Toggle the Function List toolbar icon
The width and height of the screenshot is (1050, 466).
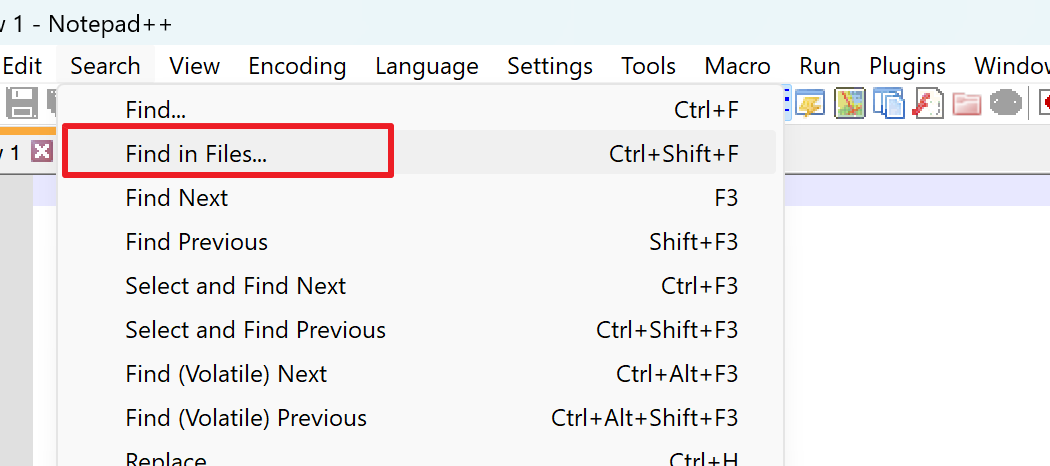coord(928,104)
